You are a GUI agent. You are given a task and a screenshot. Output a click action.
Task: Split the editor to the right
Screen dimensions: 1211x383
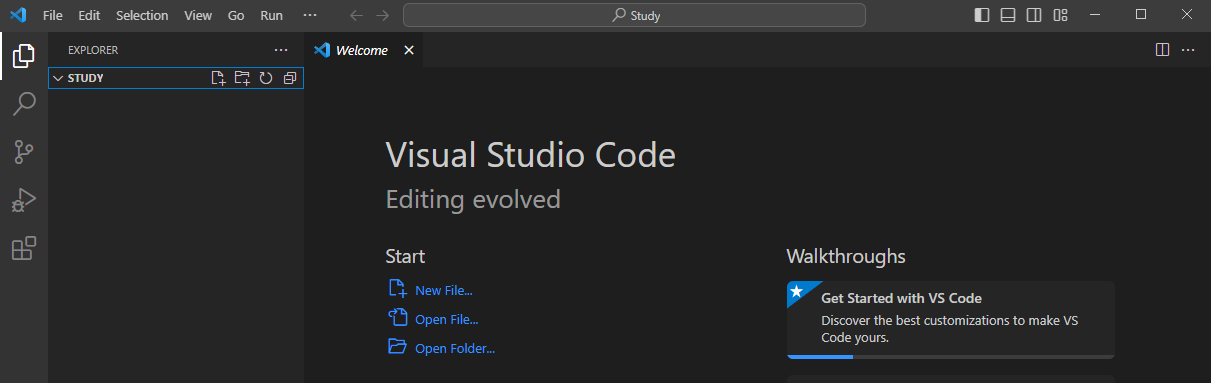[1162, 50]
